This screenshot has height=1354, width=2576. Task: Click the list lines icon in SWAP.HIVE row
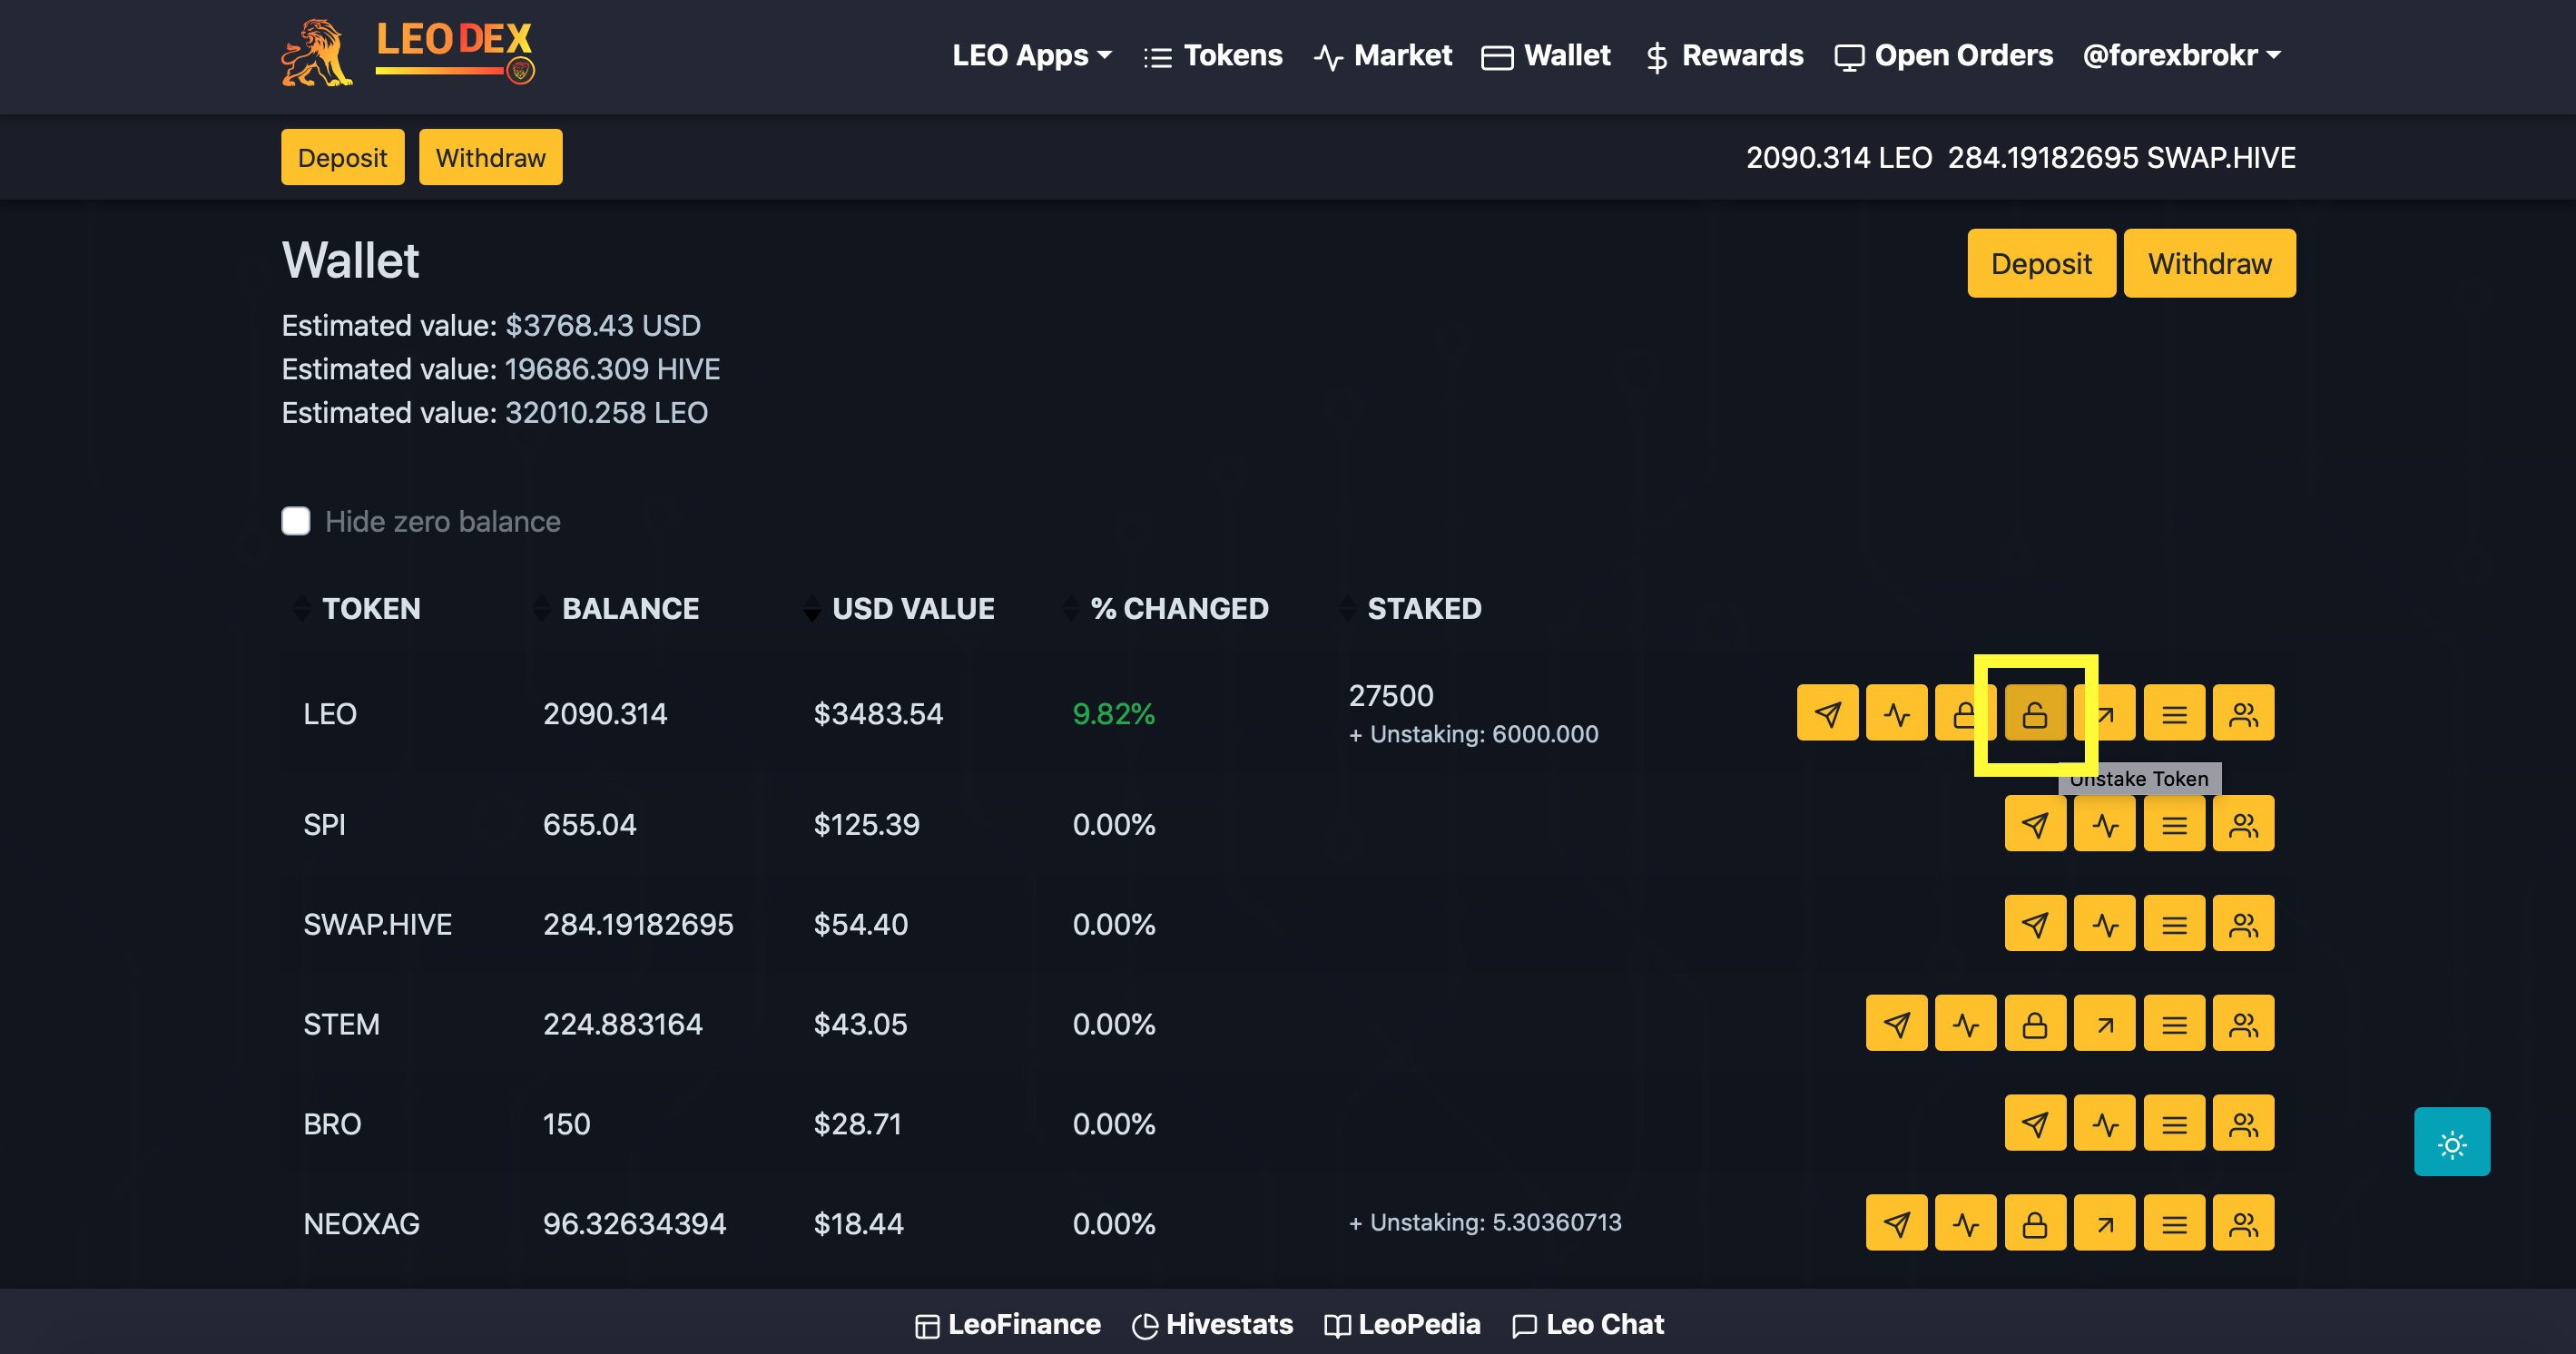point(2174,924)
